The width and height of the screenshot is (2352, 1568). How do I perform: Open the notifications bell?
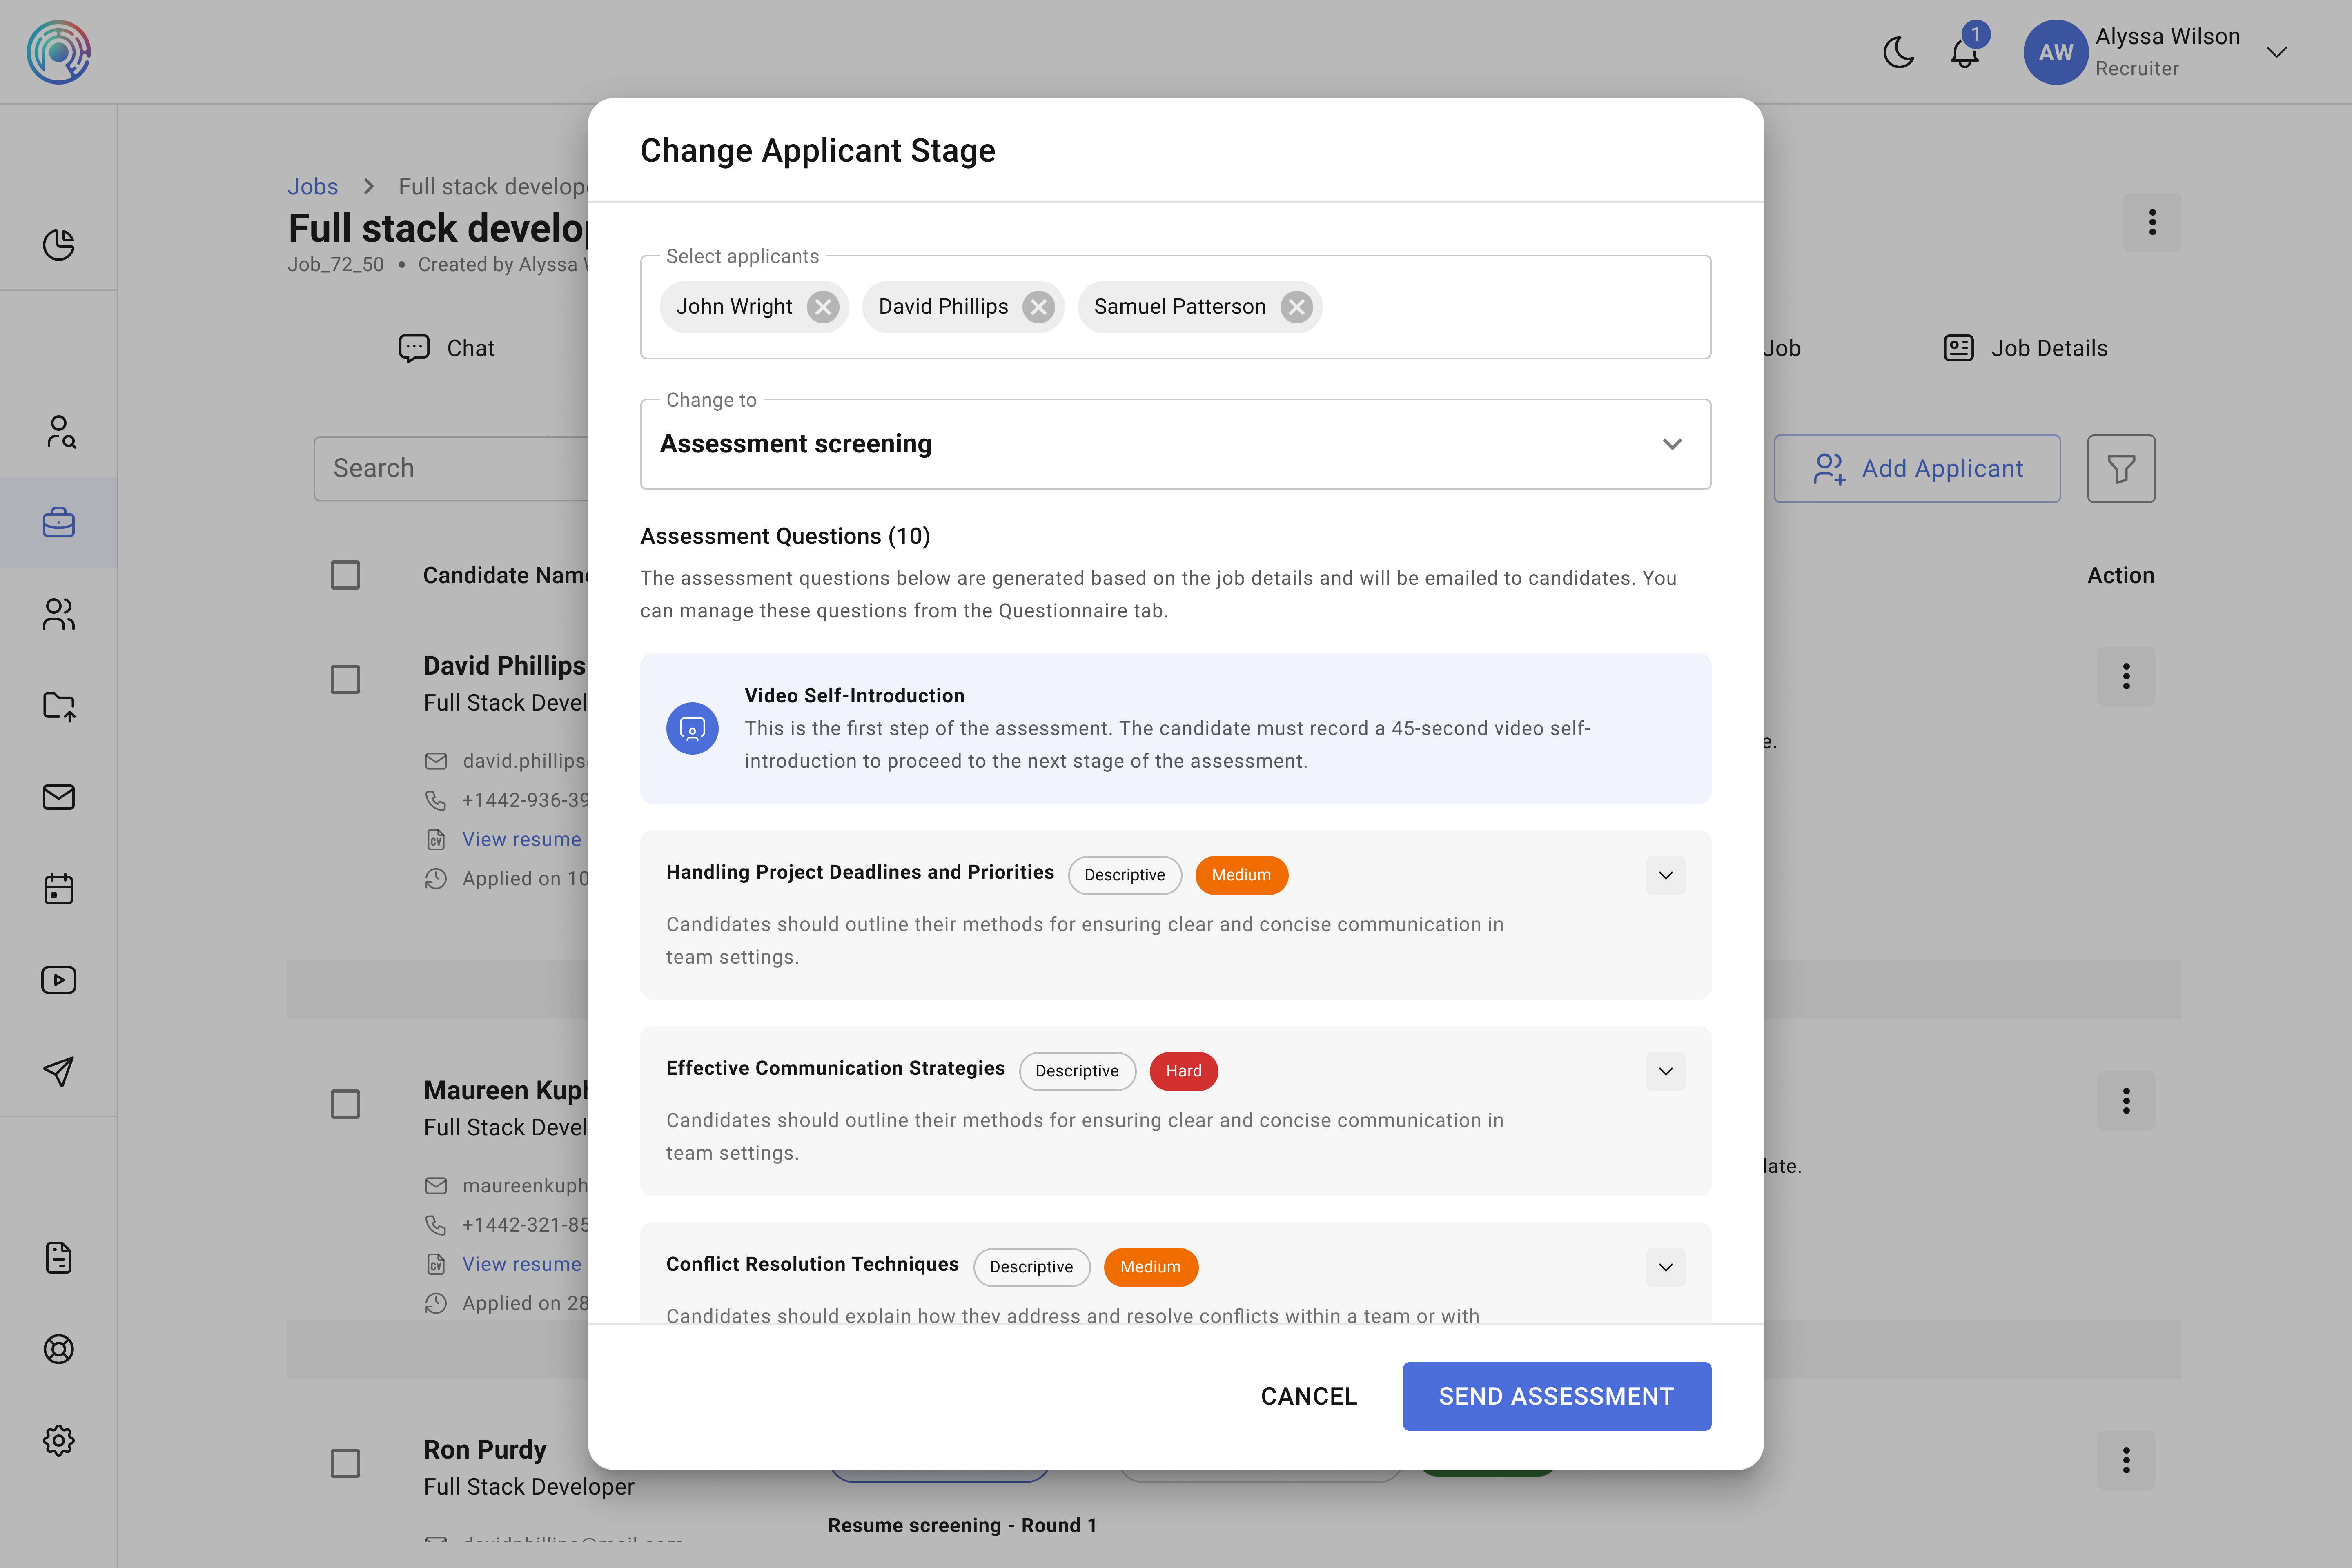click(1965, 52)
